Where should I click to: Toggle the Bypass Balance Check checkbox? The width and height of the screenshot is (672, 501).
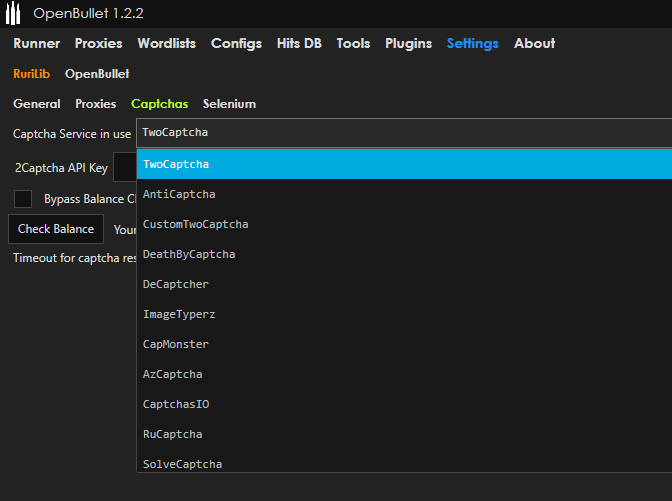click(23, 199)
